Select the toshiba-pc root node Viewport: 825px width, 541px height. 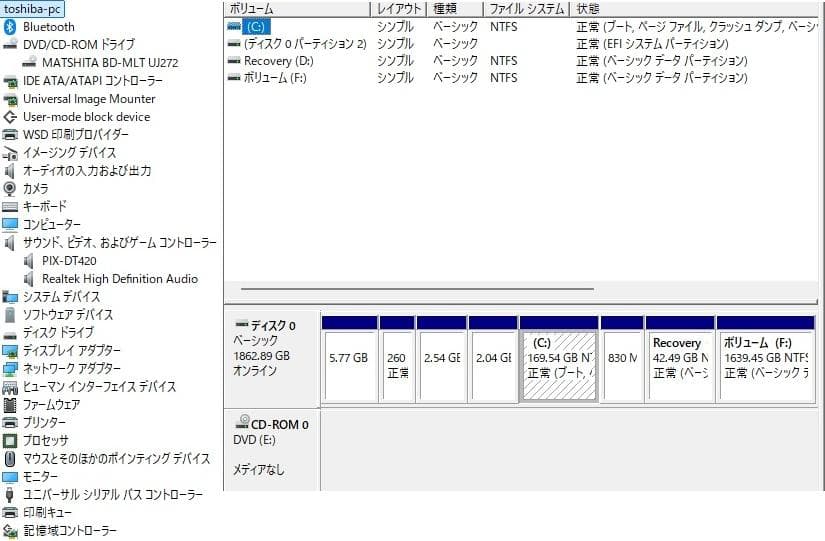[32, 9]
